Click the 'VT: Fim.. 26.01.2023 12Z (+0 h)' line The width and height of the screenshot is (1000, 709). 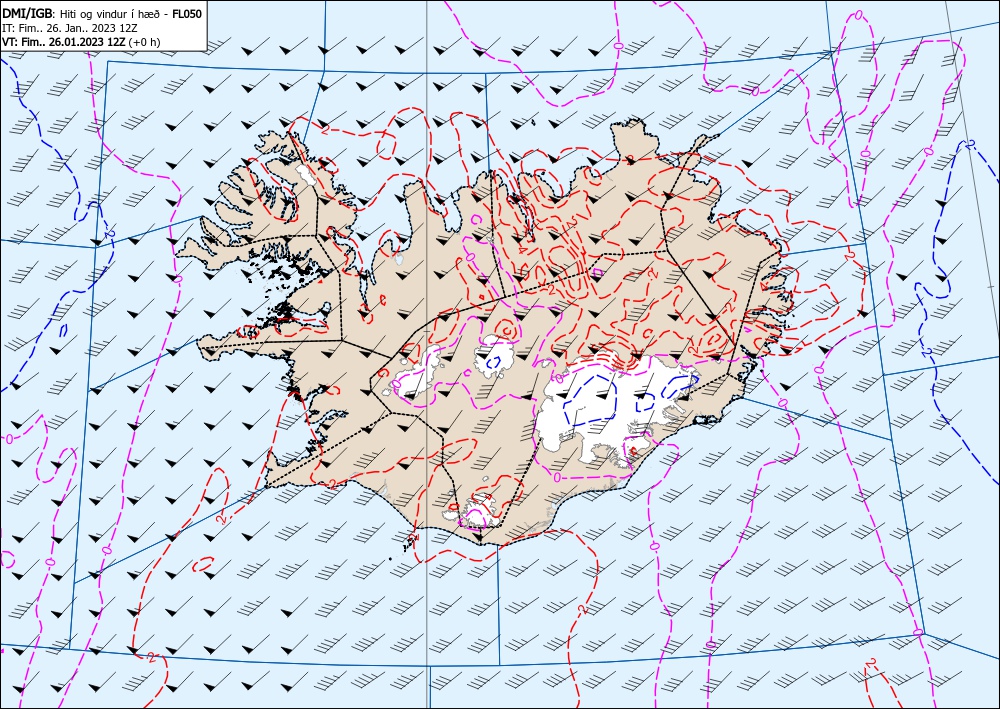81,41
